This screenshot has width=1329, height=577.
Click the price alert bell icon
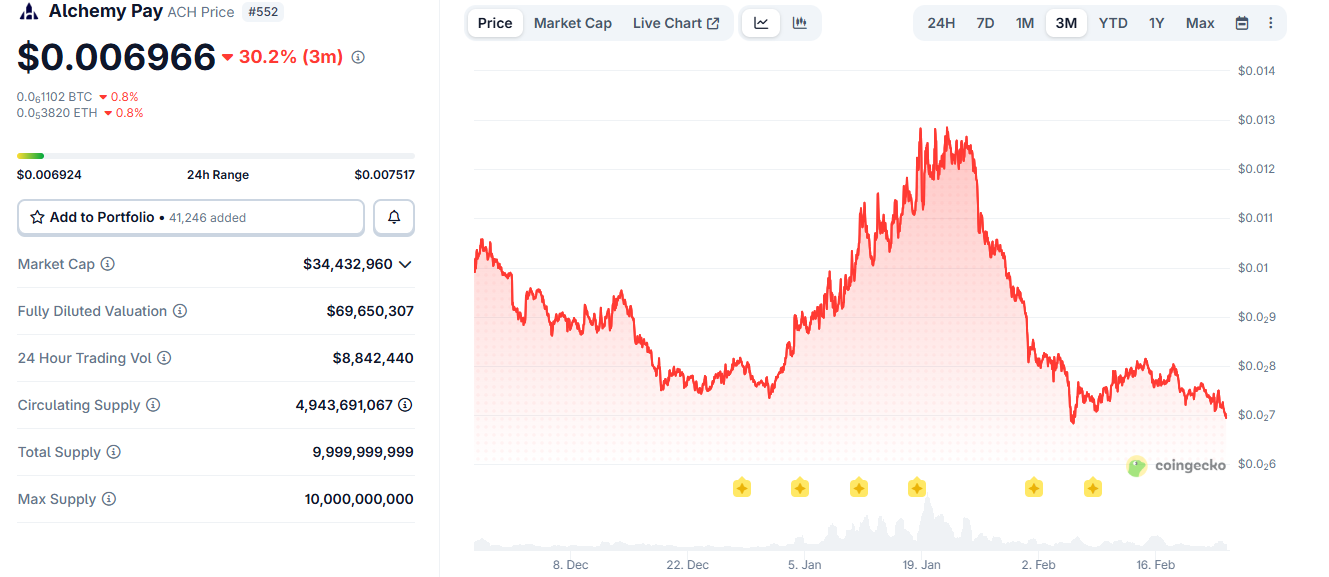pyautogui.click(x=394, y=217)
